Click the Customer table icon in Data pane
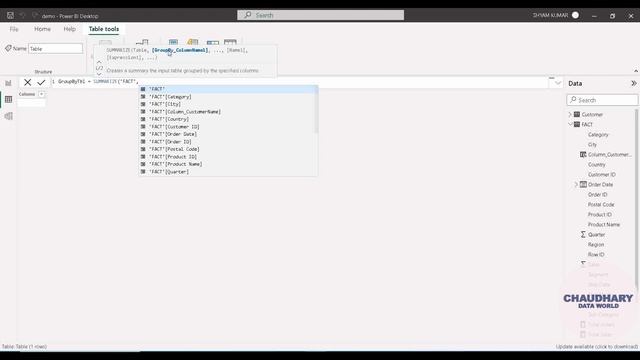The image size is (640, 360). pos(577,114)
